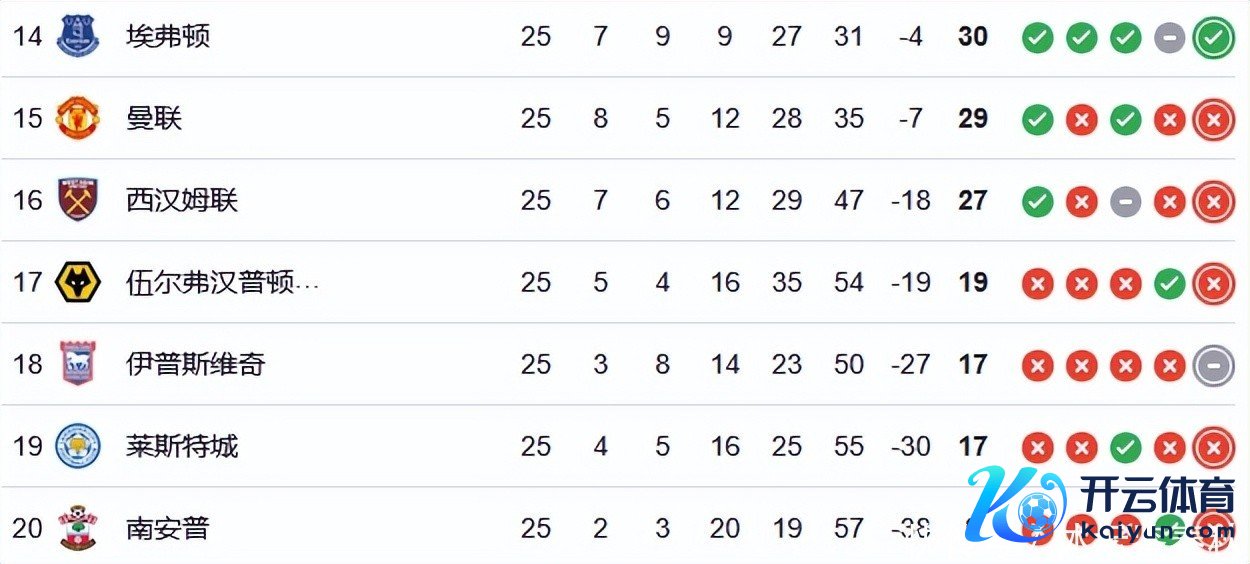Click the Southampton club crest

tap(77, 528)
